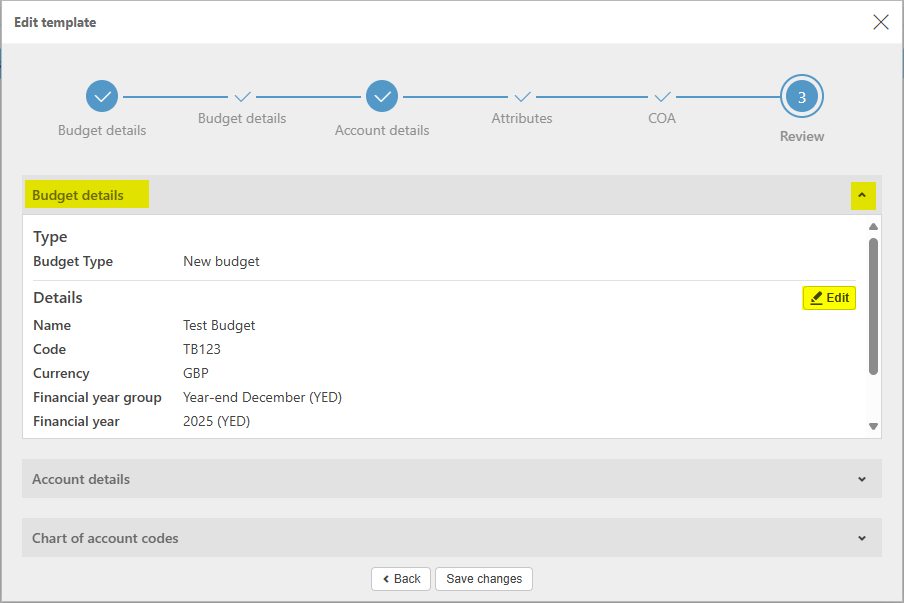
Task: Click the details panel vertical scrollbar thumb
Action: coord(873,305)
